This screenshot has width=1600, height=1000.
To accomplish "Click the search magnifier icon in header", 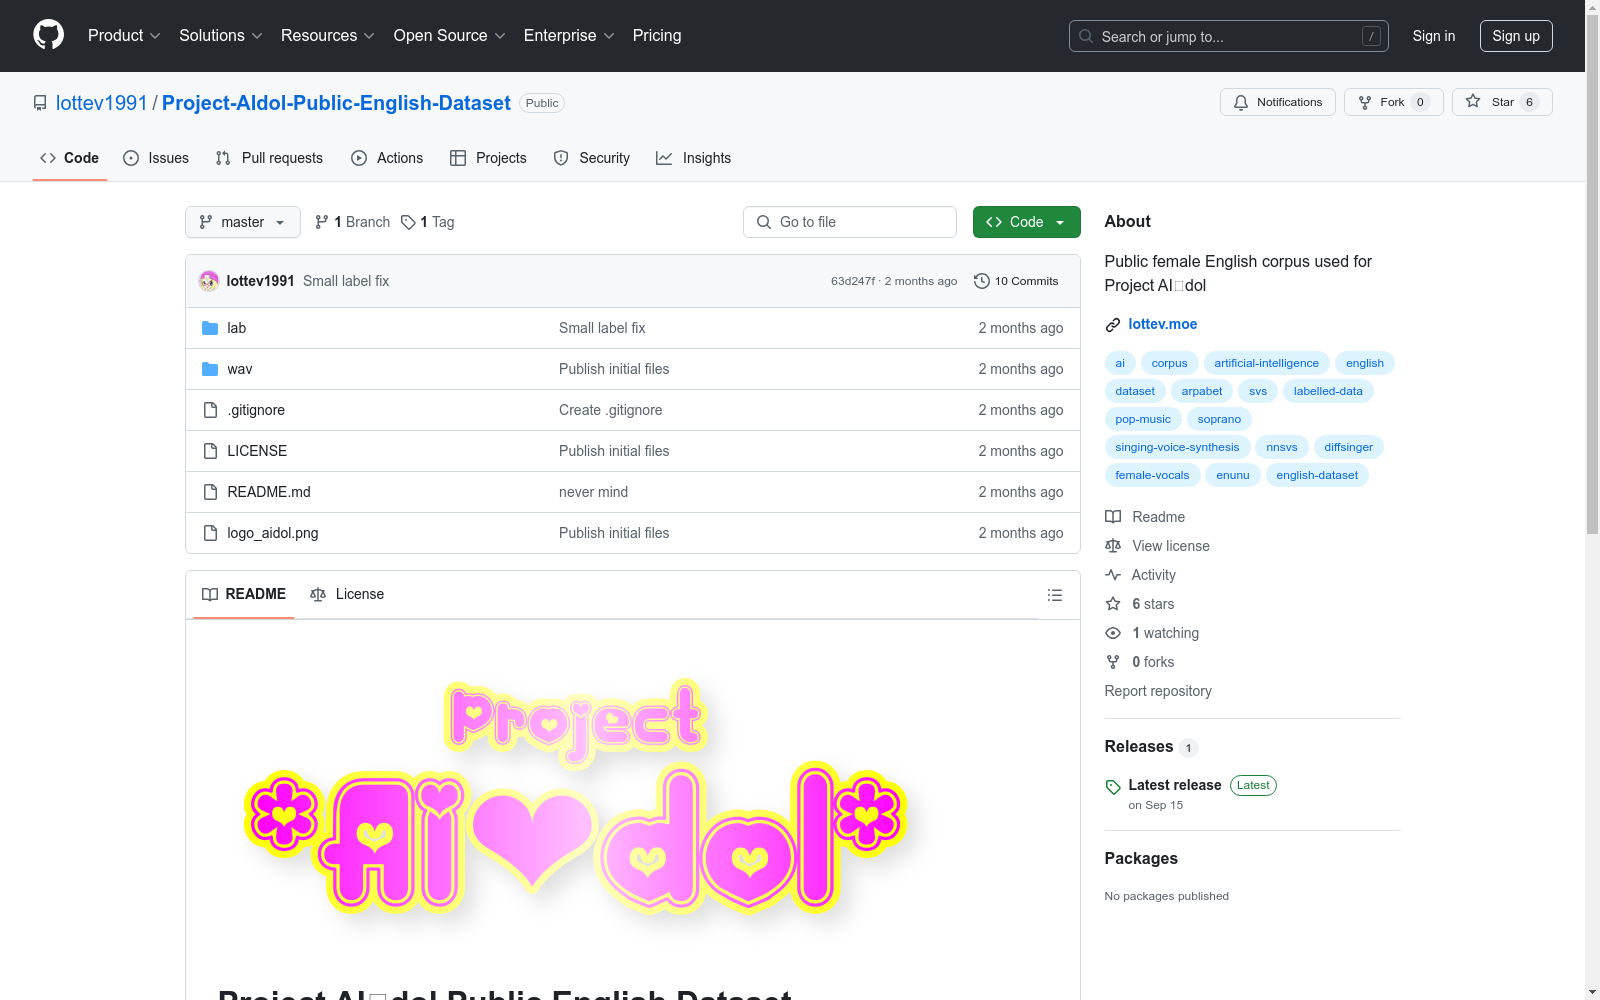I will click(1086, 36).
